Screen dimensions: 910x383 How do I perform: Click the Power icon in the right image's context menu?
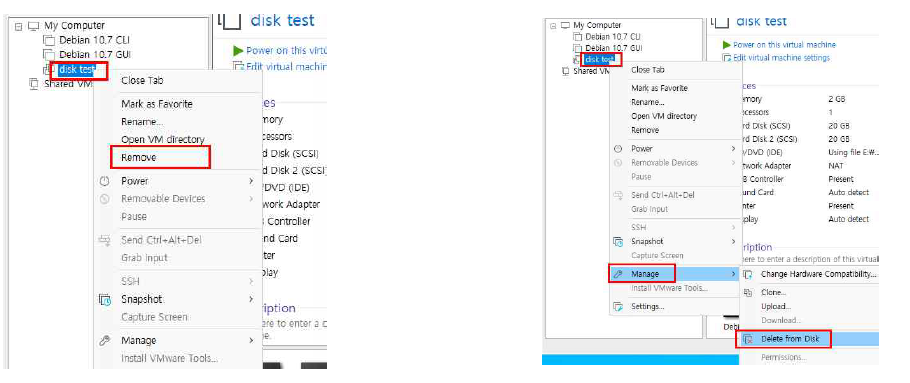pyautogui.click(x=618, y=149)
